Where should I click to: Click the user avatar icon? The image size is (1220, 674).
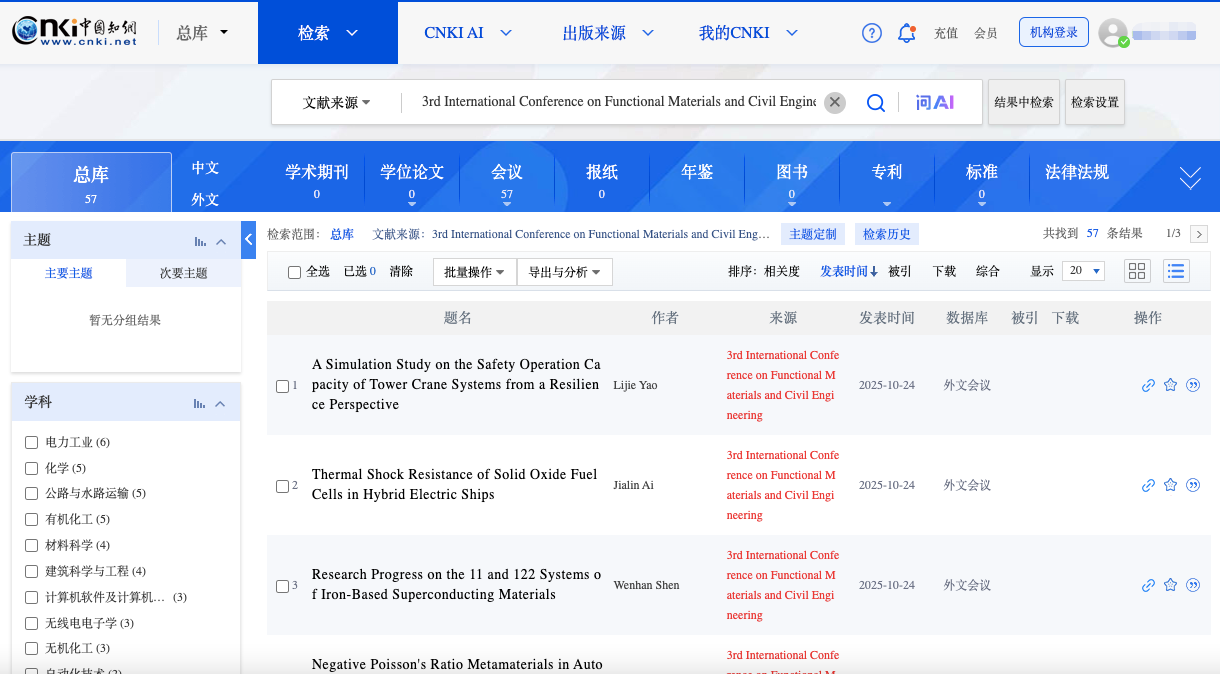pyautogui.click(x=1113, y=33)
